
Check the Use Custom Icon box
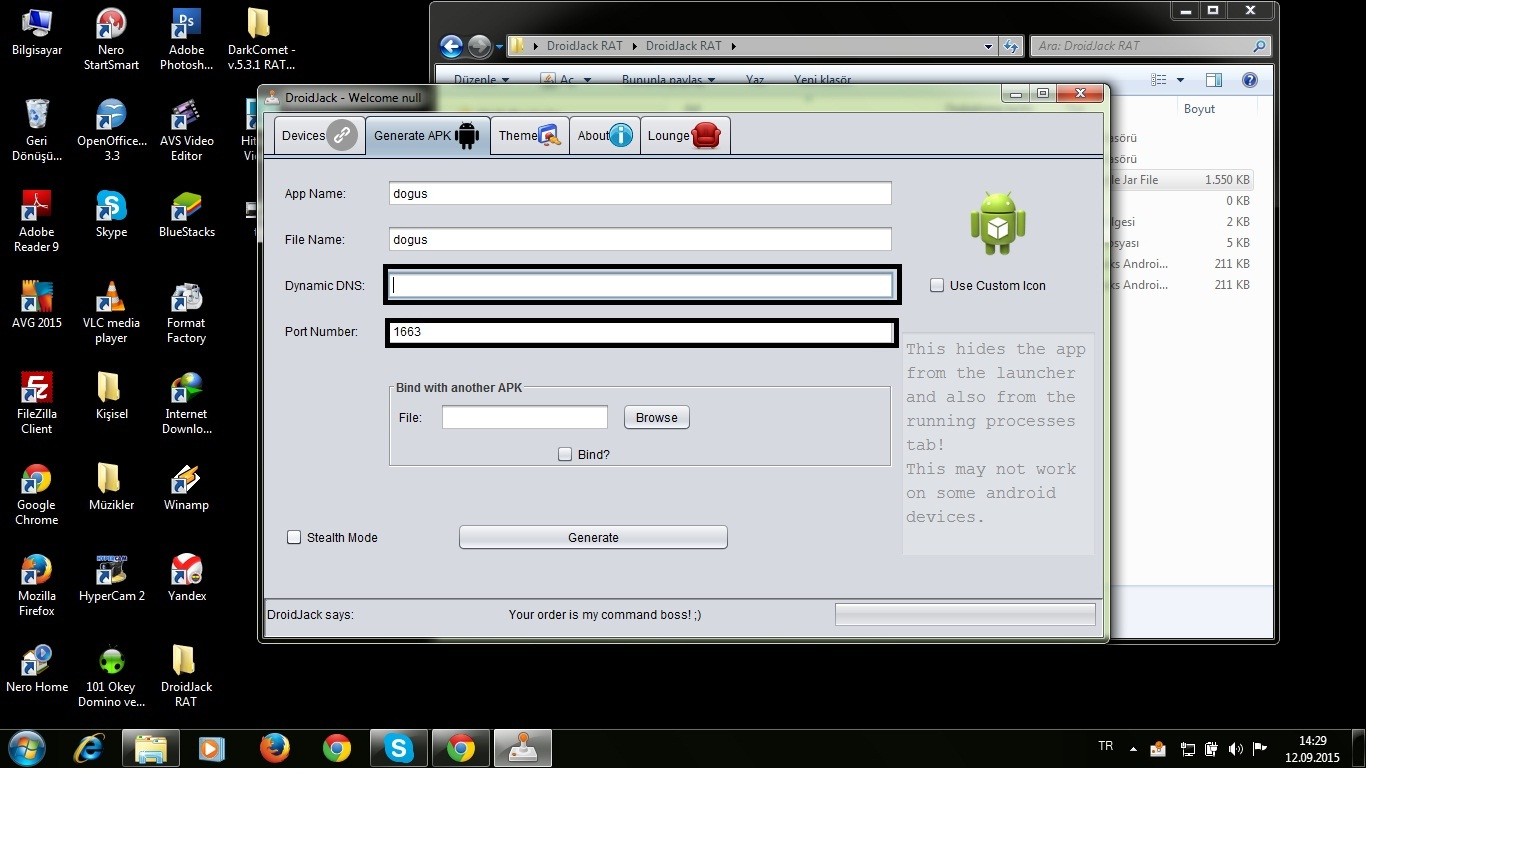coord(937,285)
